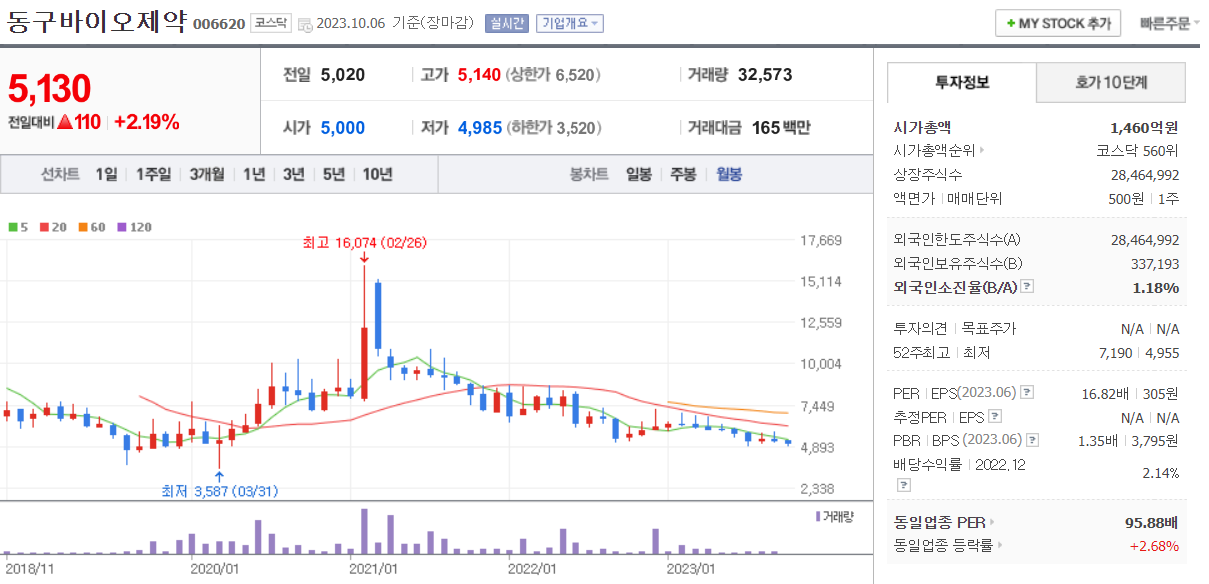Open the 빠른주문 dropdown

click(x=1169, y=23)
